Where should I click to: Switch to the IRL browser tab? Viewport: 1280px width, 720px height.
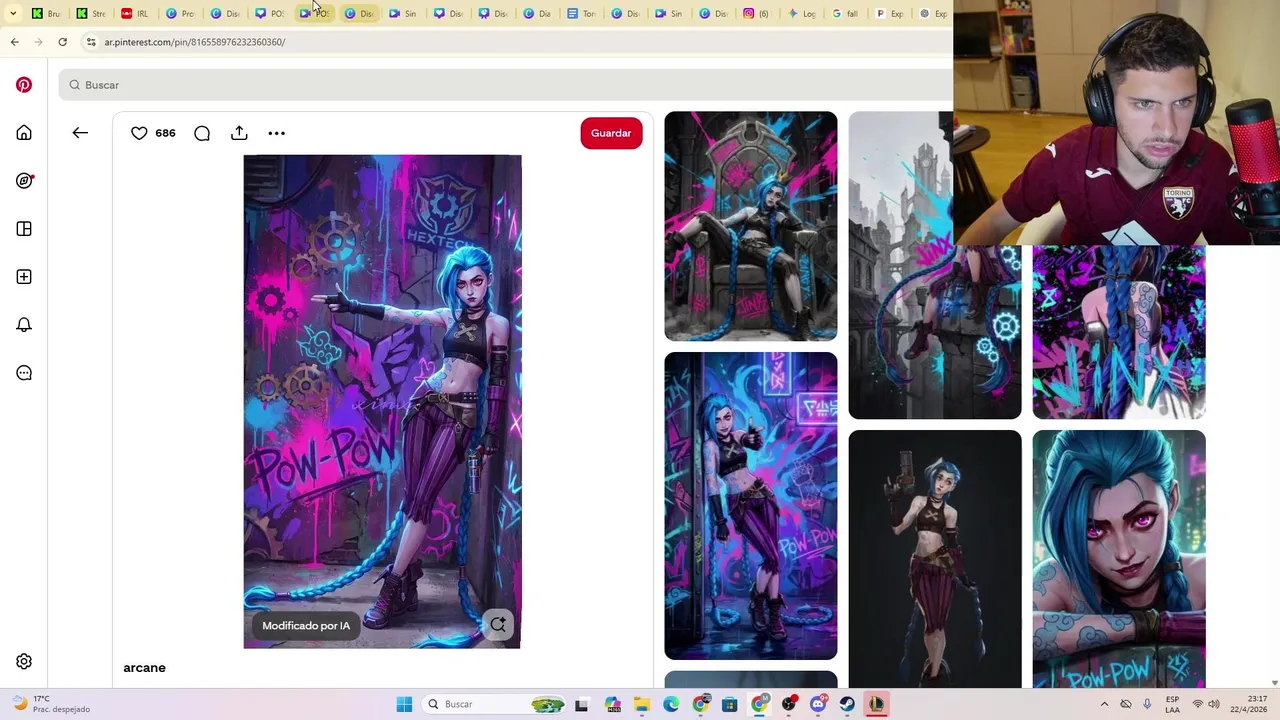pos(135,14)
